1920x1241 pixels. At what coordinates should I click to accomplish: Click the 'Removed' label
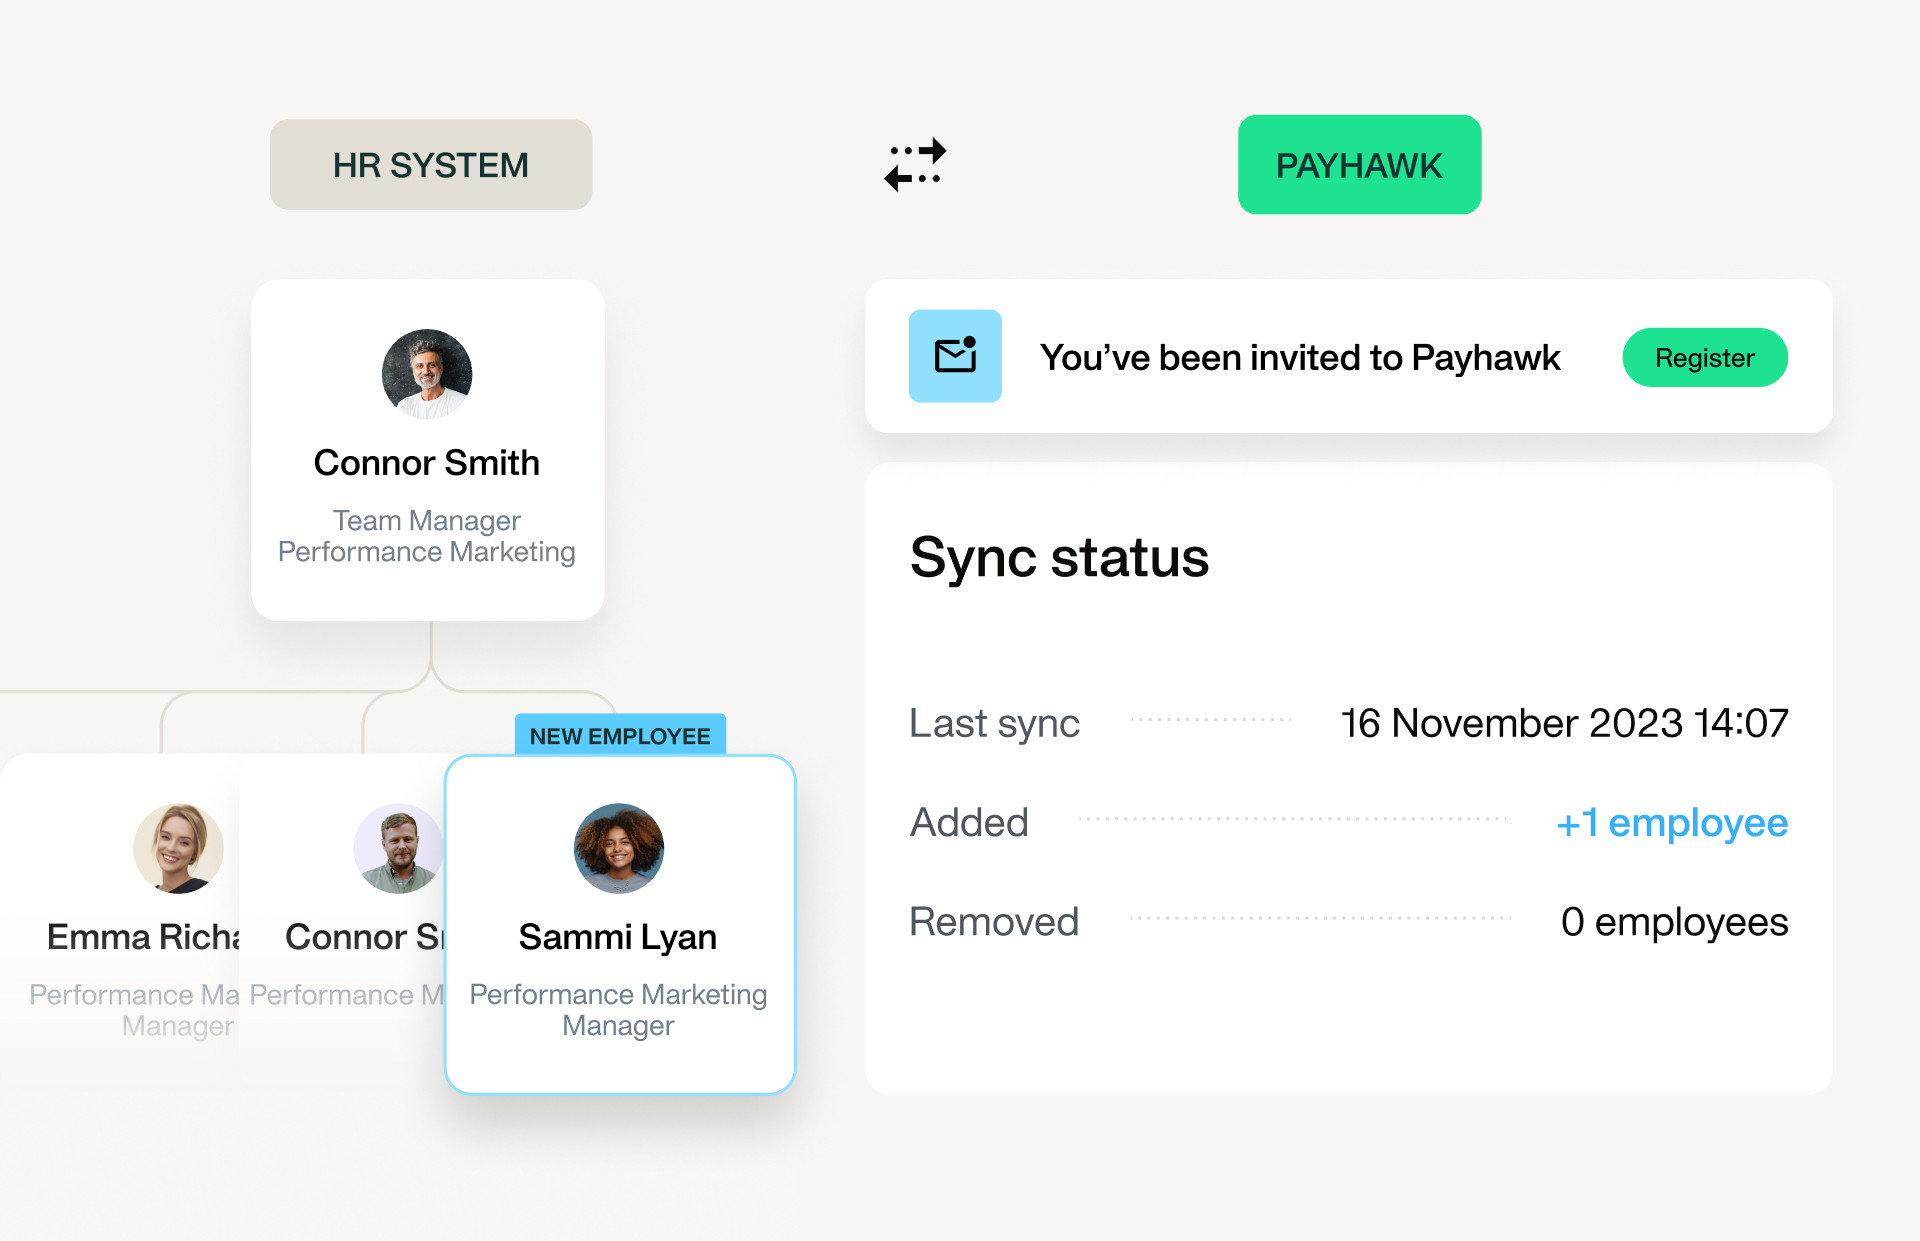pos(994,922)
